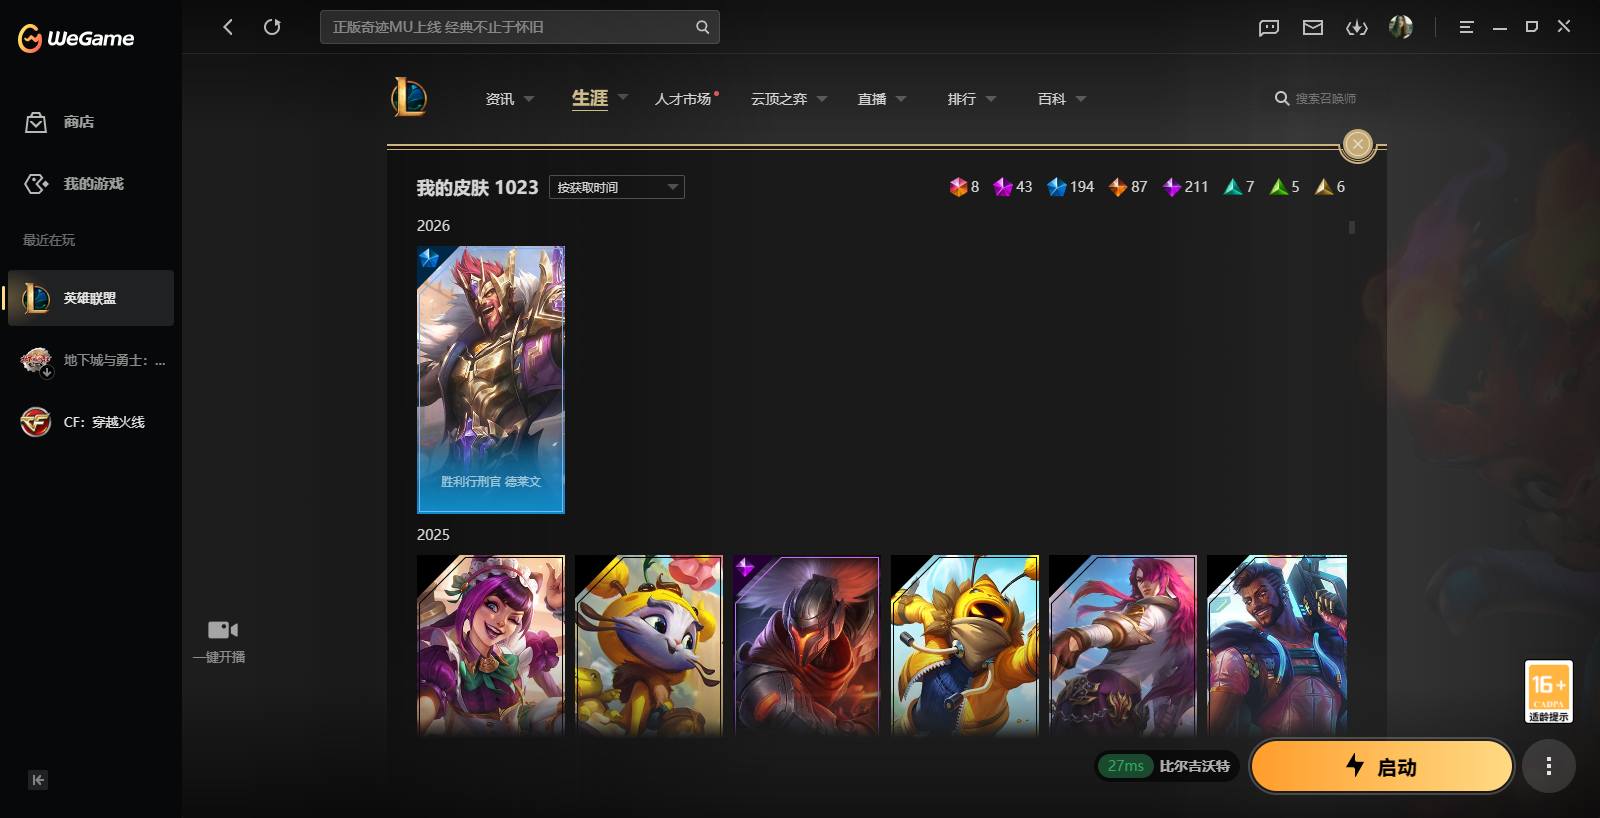This screenshot has height=818, width=1600.
Task: Open the 人才市场 tab
Action: point(683,99)
